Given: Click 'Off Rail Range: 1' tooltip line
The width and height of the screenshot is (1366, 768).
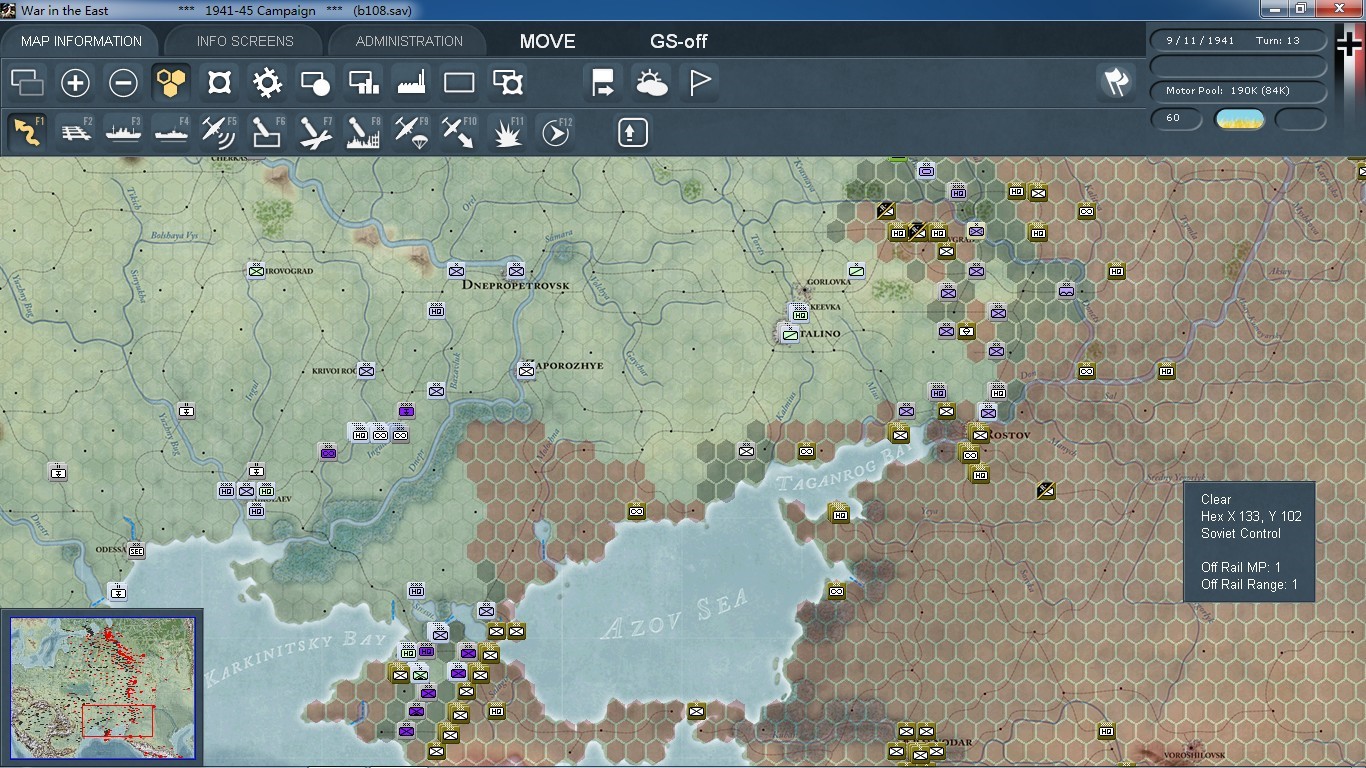Looking at the screenshot, I should pyautogui.click(x=1249, y=584).
